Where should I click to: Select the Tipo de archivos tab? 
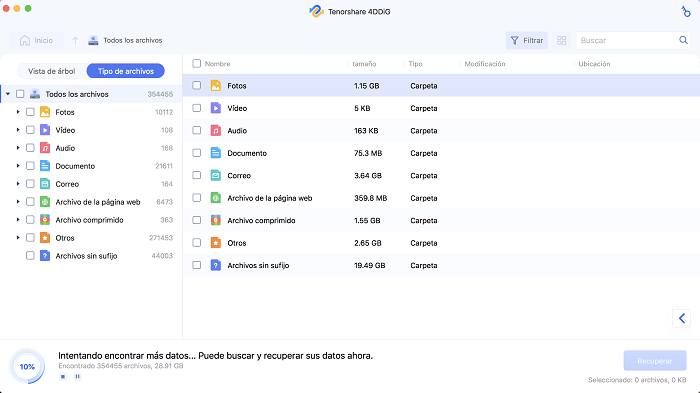click(x=125, y=71)
